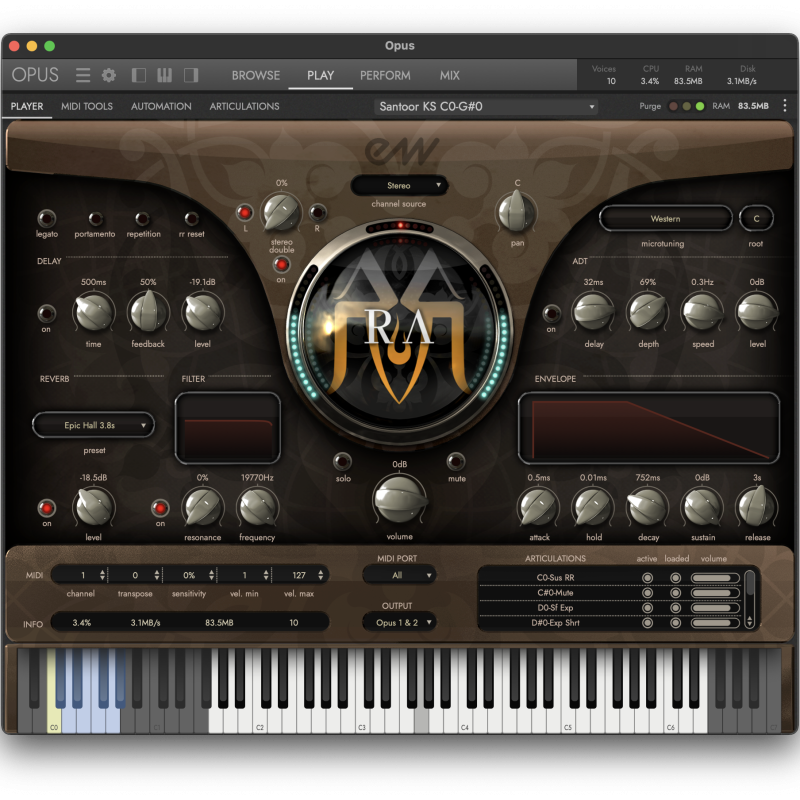Viewport: 800px width, 800px height.
Task: Toggle the portamento switch
Action: (95, 219)
